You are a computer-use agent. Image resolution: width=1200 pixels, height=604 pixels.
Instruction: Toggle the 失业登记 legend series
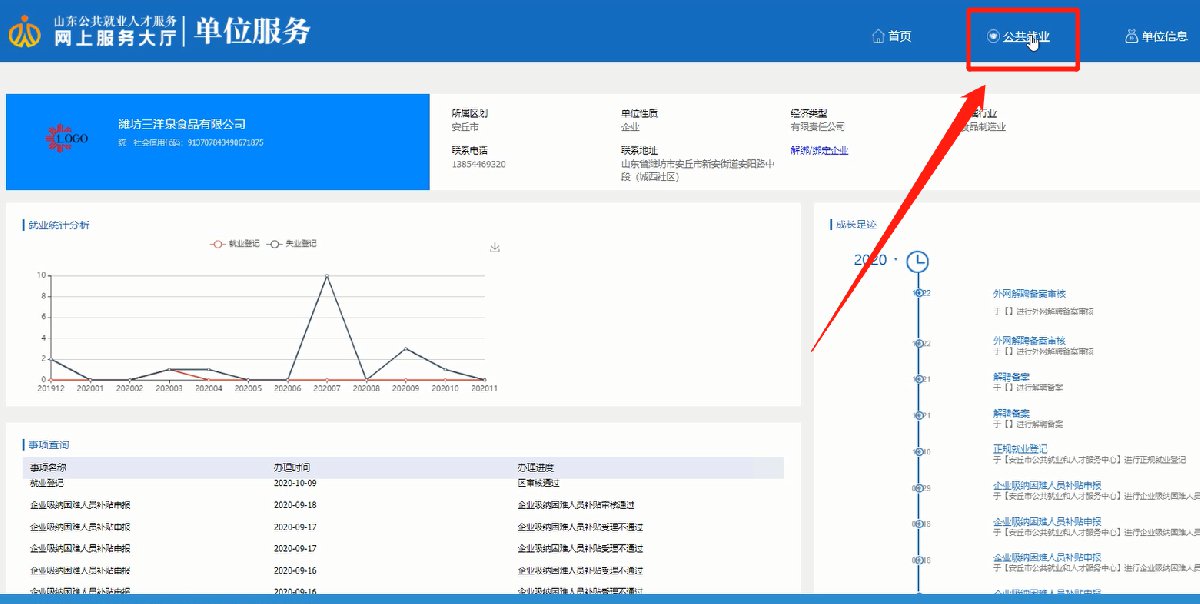(x=293, y=243)
